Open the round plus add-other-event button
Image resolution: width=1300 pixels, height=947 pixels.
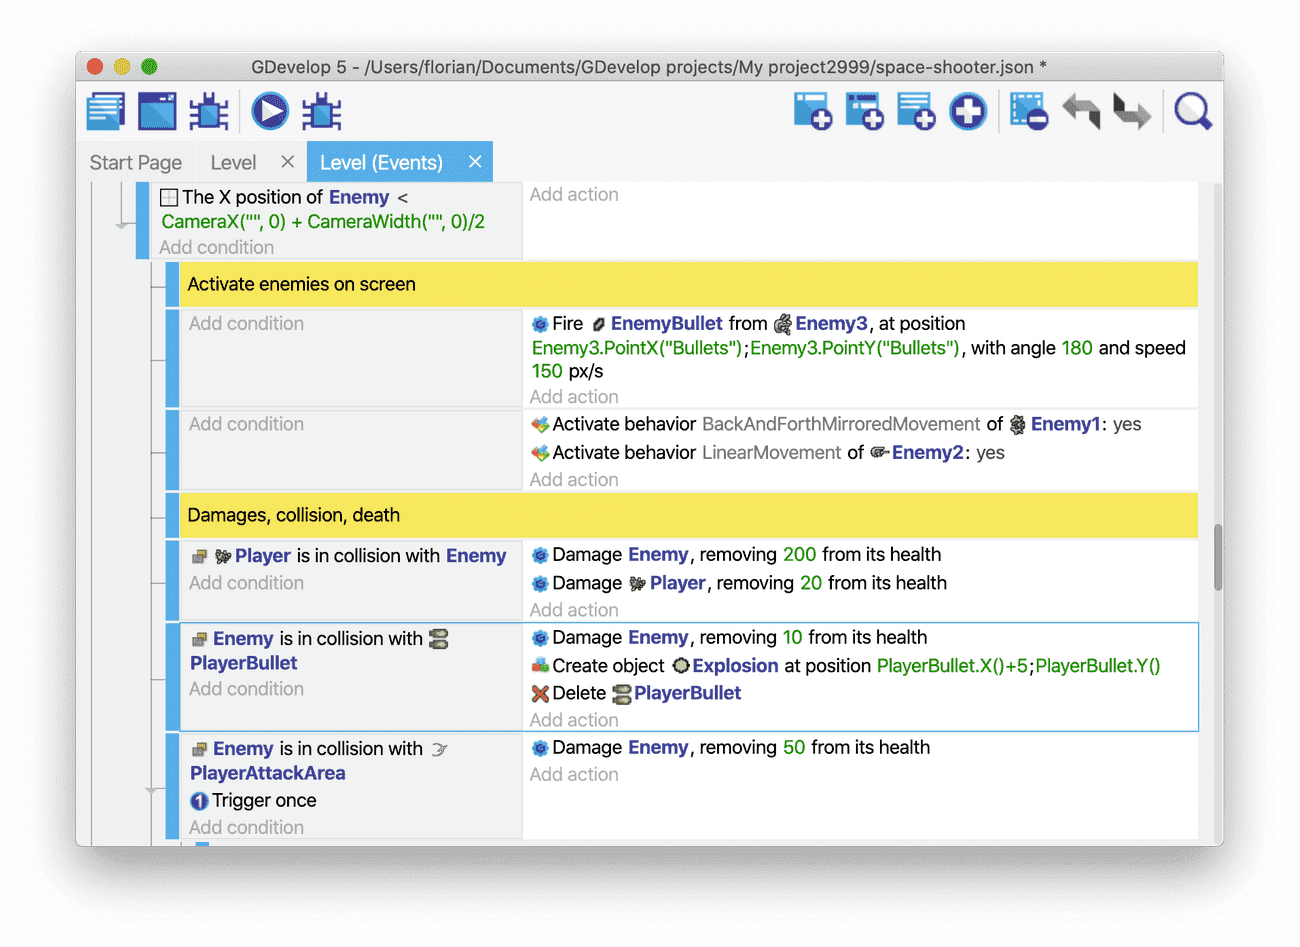click(x=967, y=111)
